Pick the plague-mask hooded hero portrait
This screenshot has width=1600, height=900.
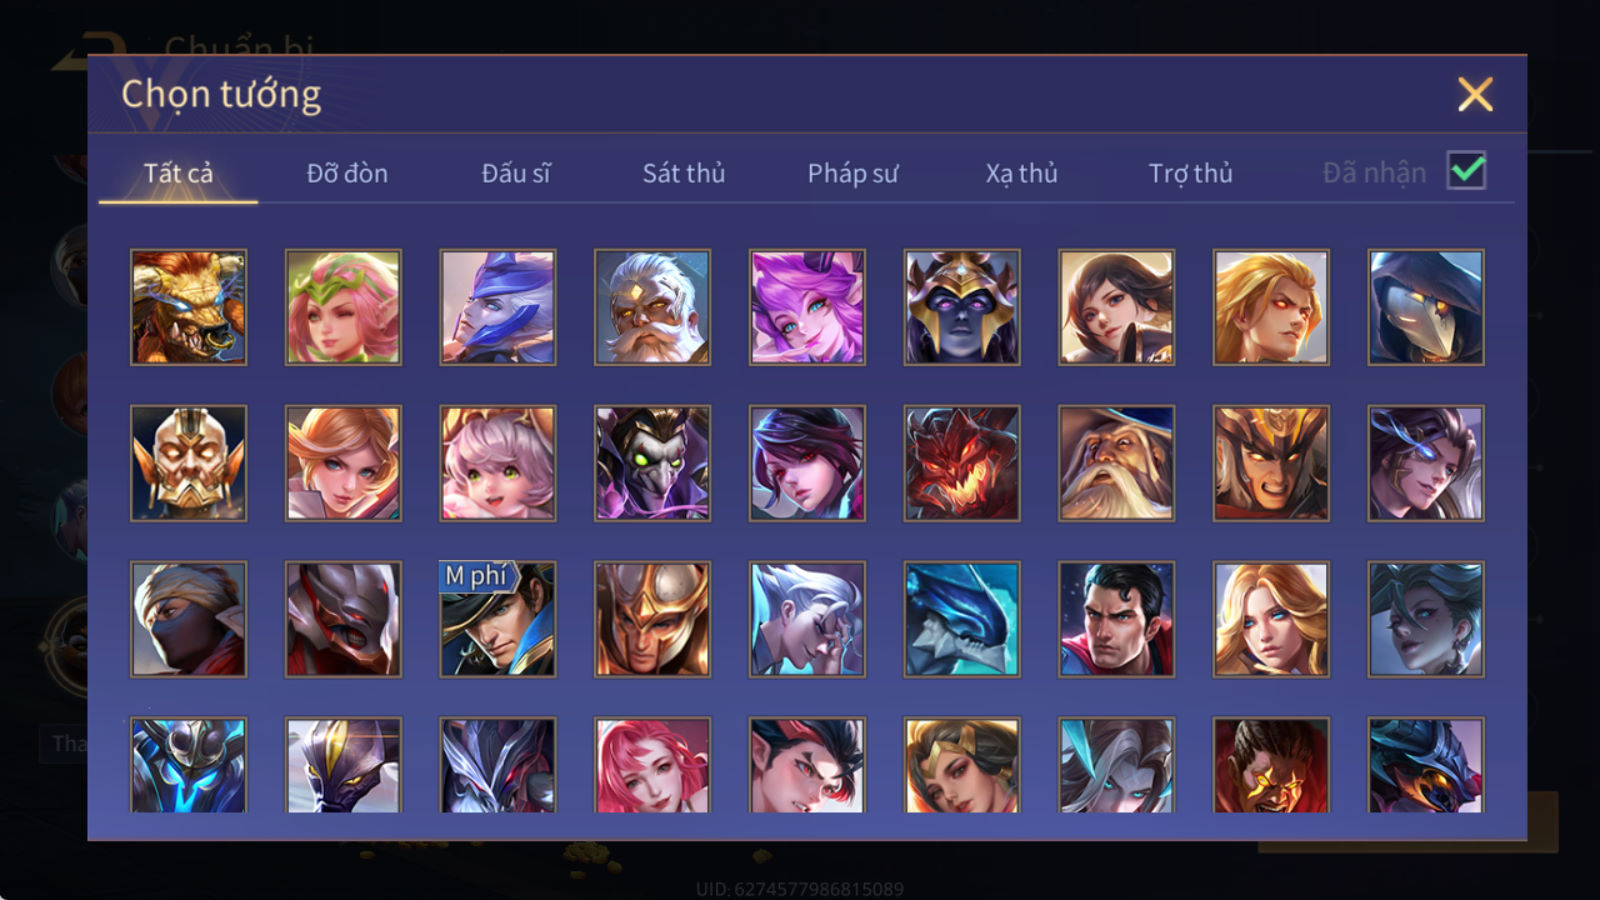[x=1426, y=307]
